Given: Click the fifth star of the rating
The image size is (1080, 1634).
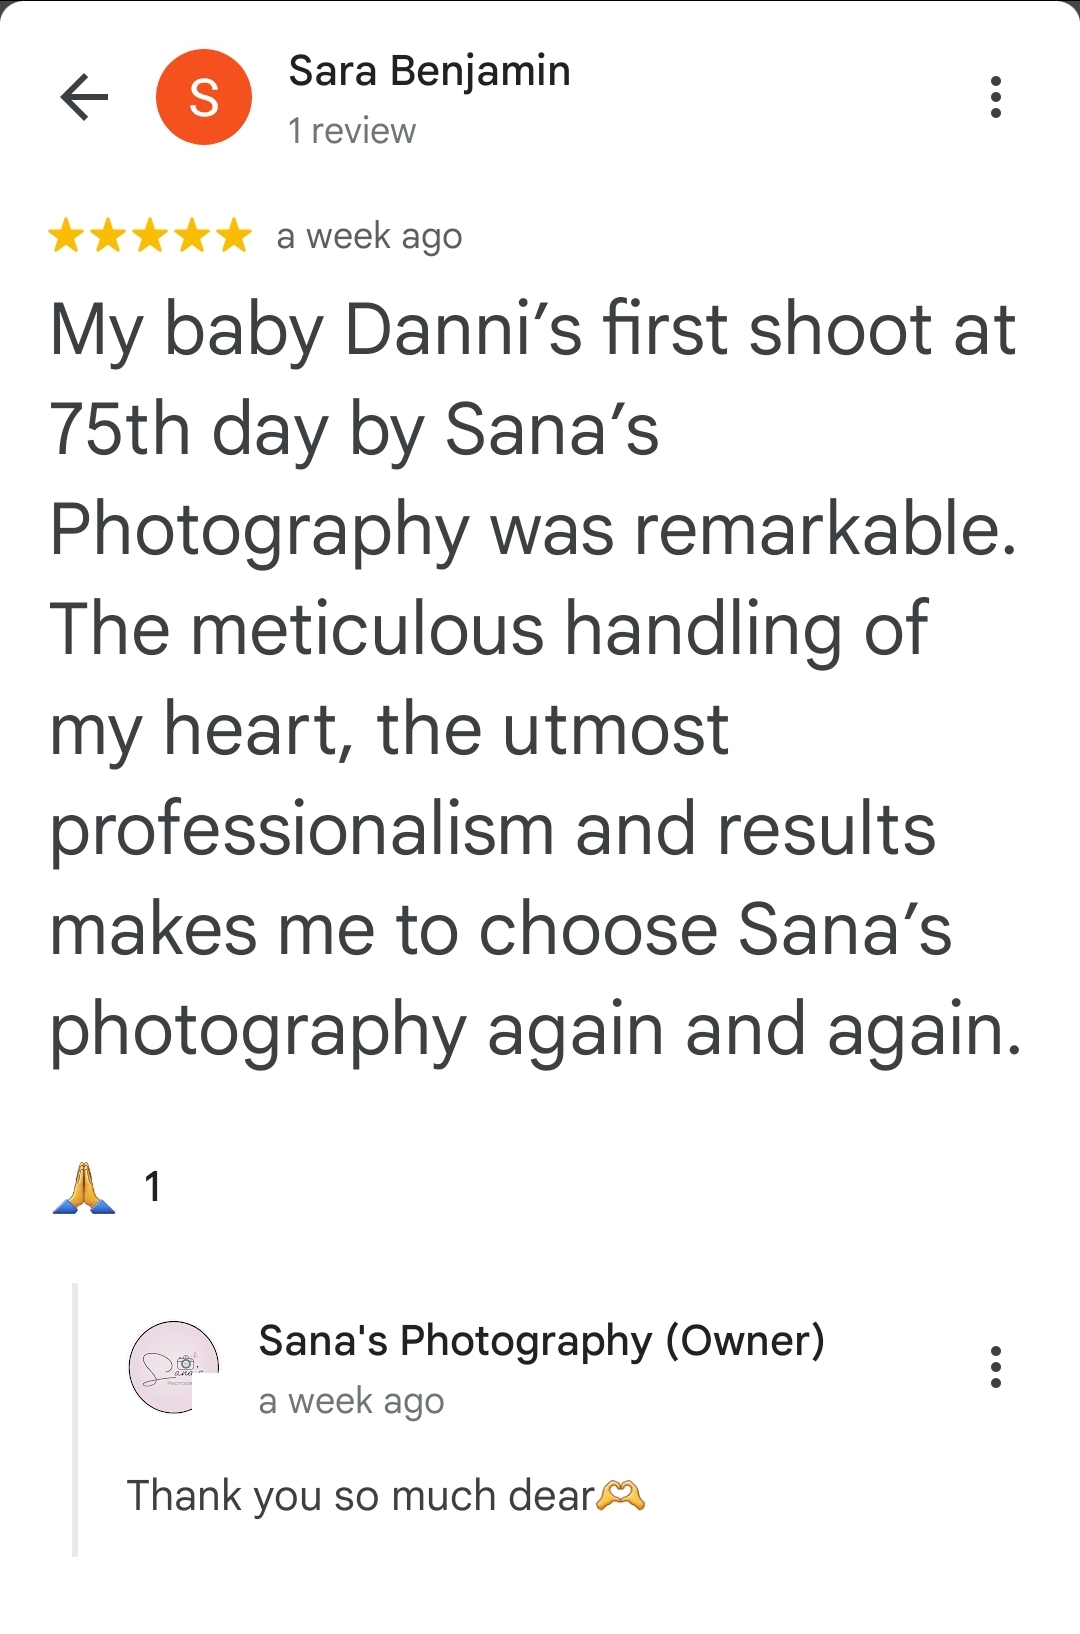Looking at the screenshot, I should (234, 236).
